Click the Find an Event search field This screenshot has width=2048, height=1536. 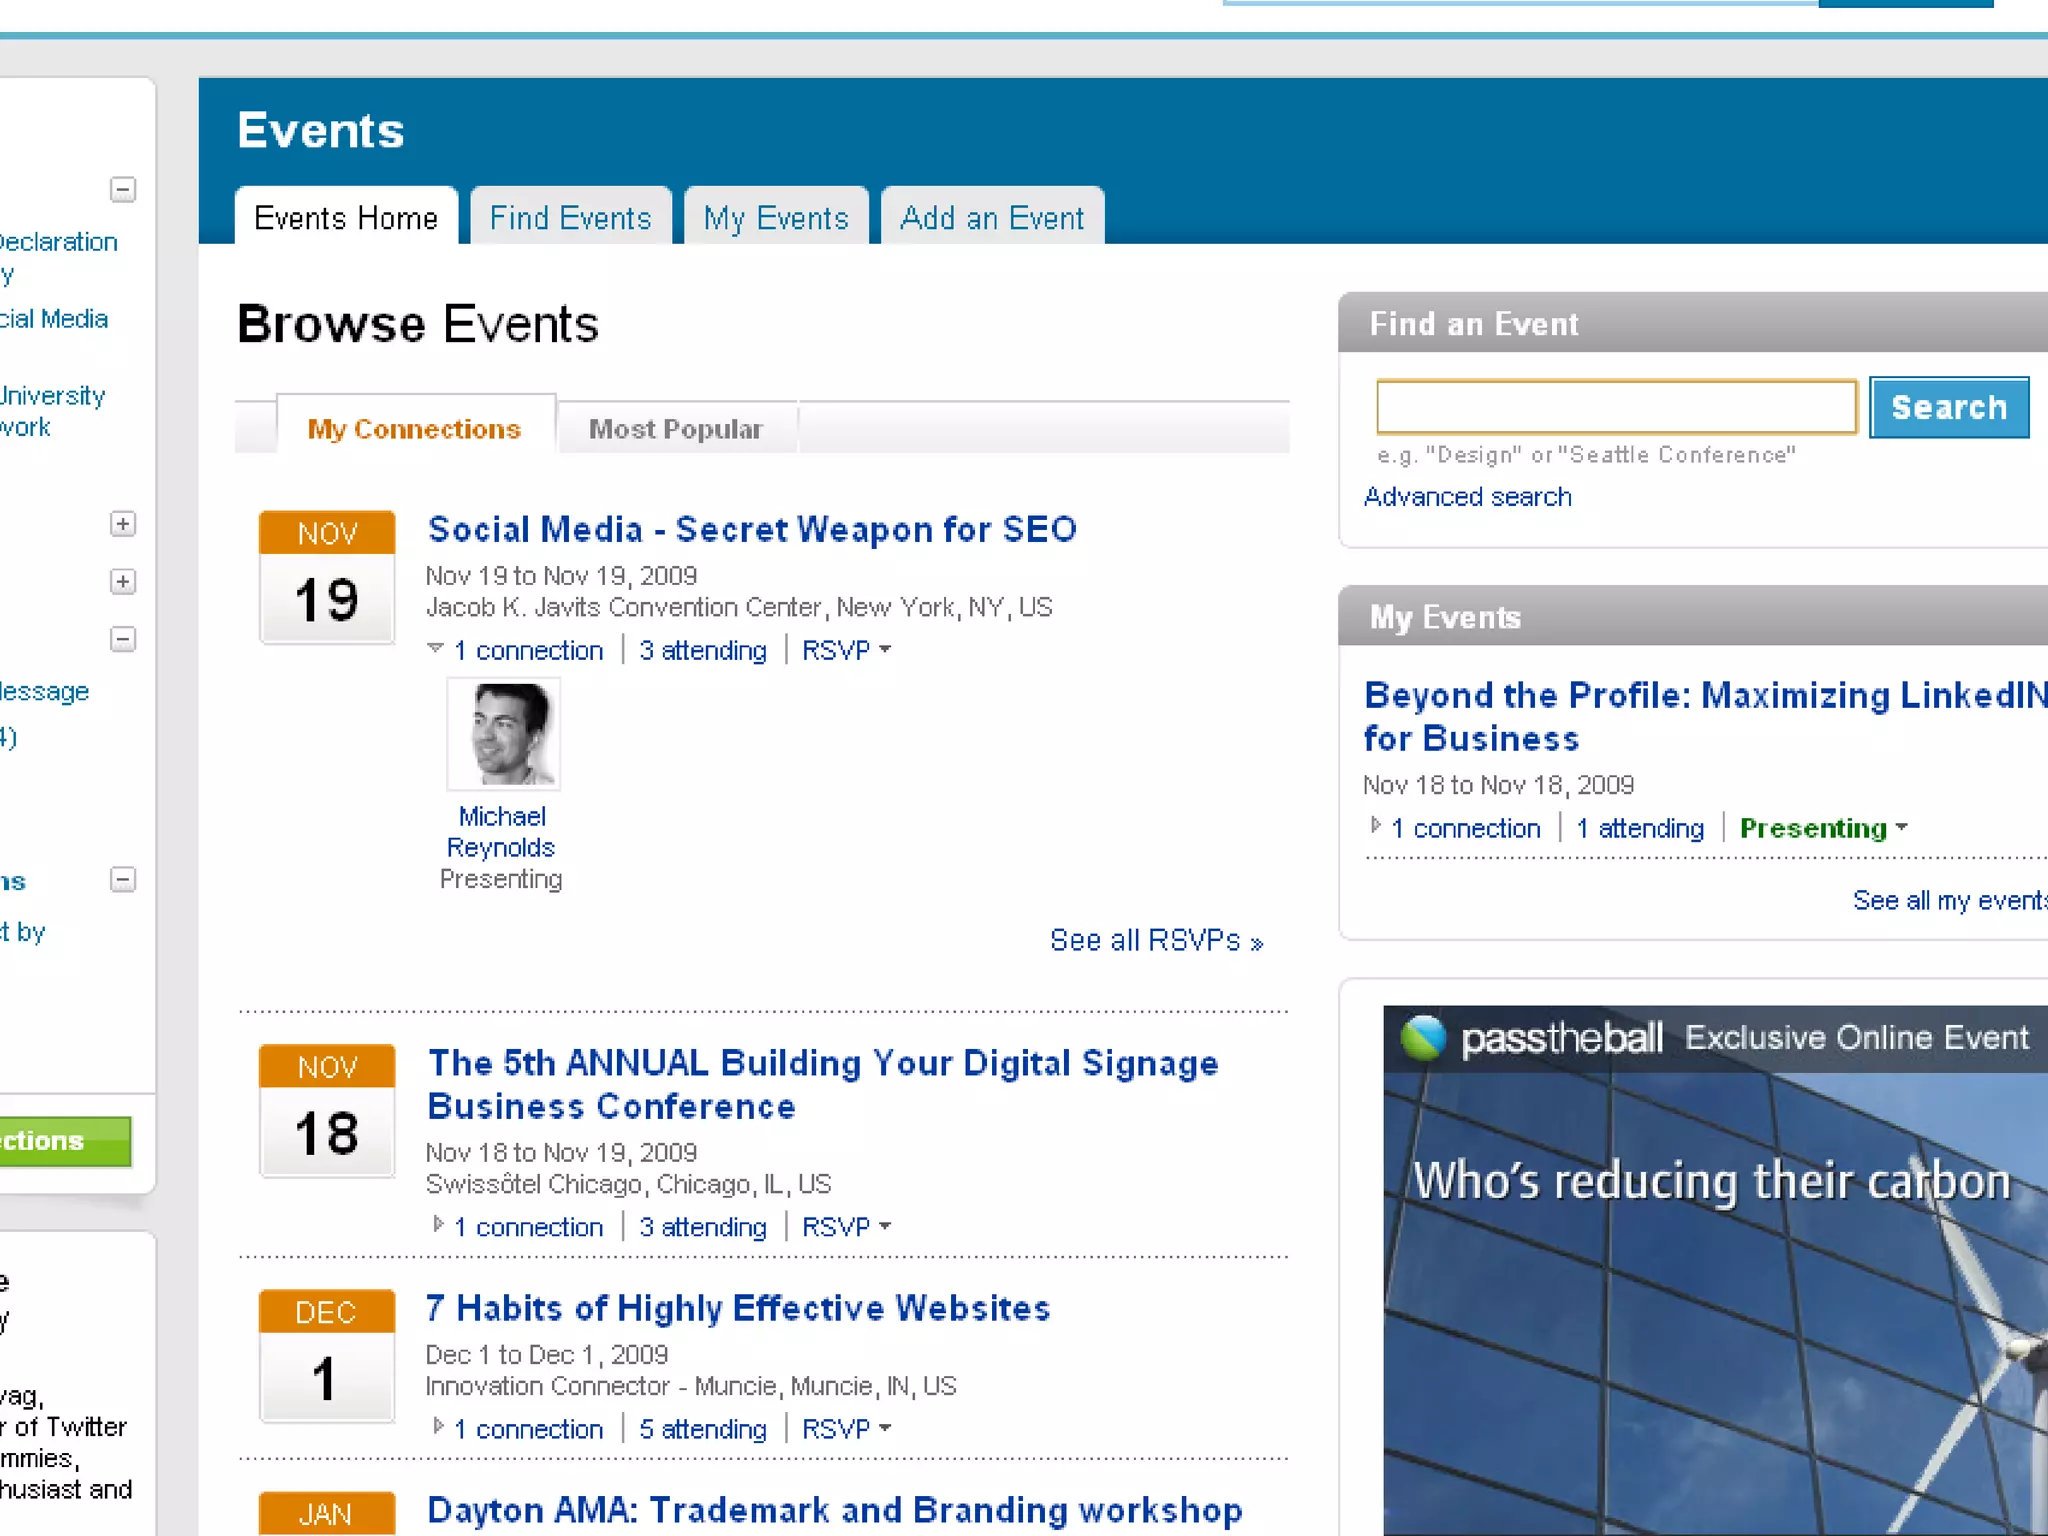point(1616,407)
